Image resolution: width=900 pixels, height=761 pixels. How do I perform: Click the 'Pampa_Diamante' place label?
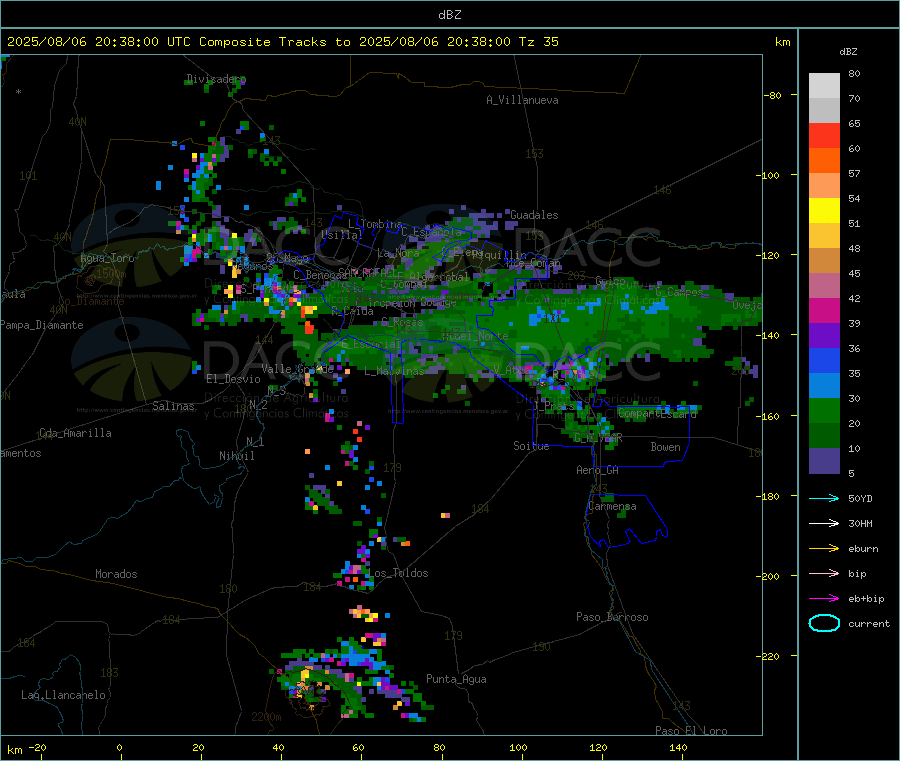[x=42, y=325]
